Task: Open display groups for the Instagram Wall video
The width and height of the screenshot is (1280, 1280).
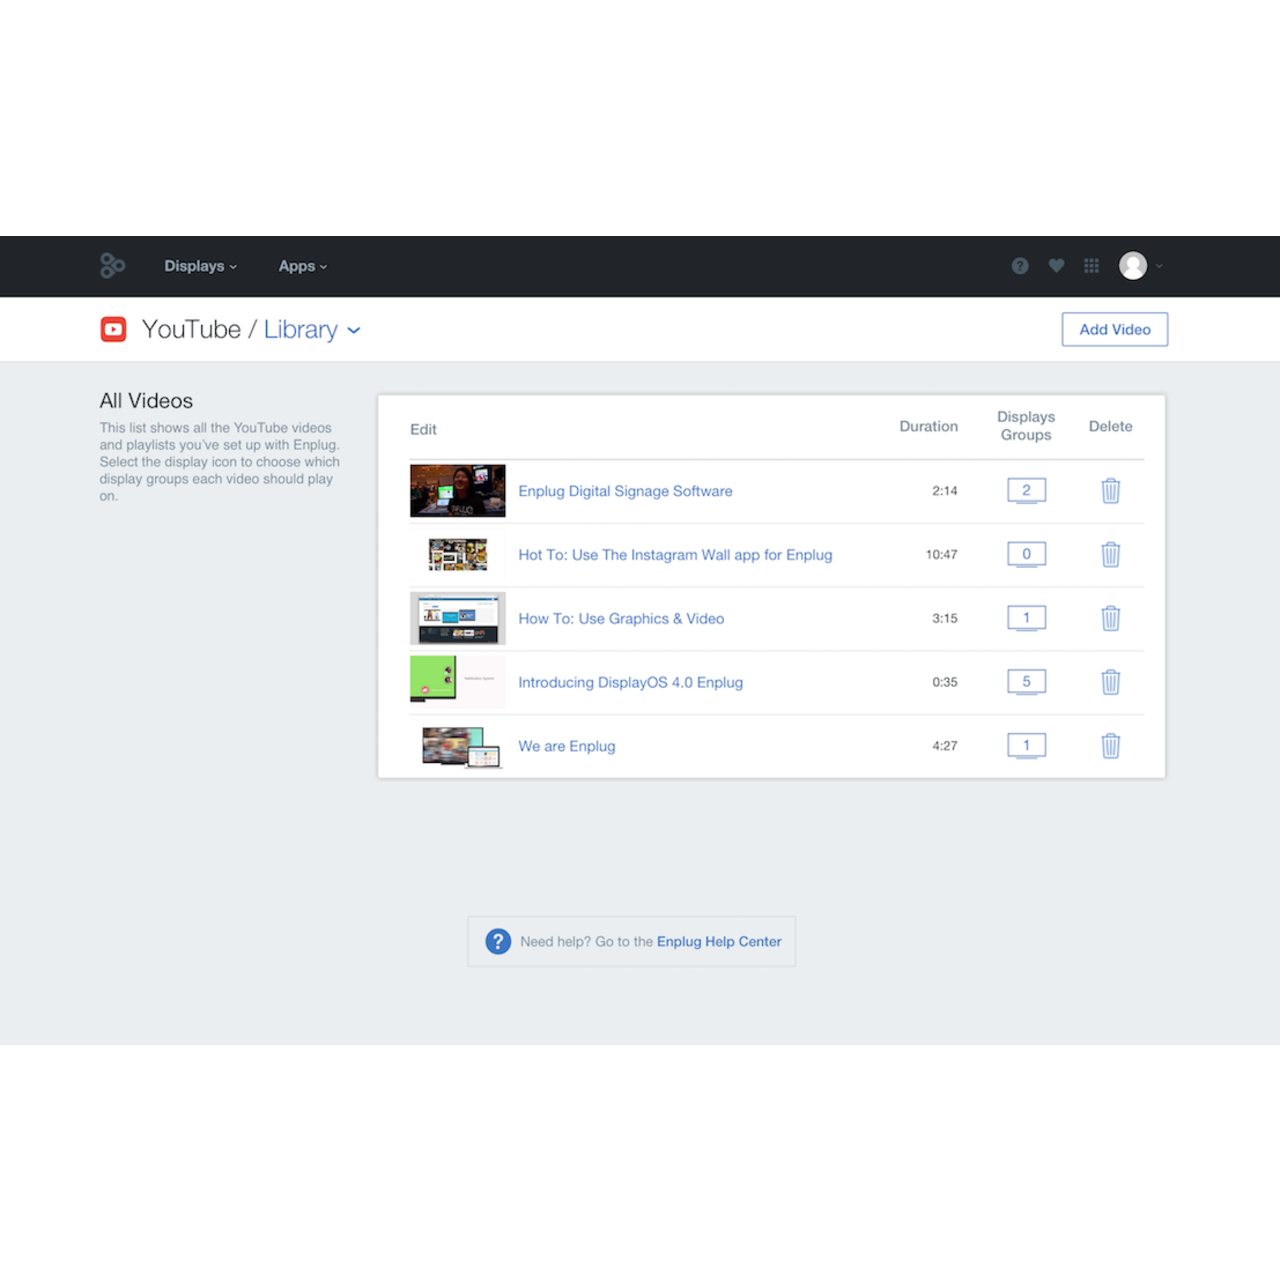Action: [1026, 554]
